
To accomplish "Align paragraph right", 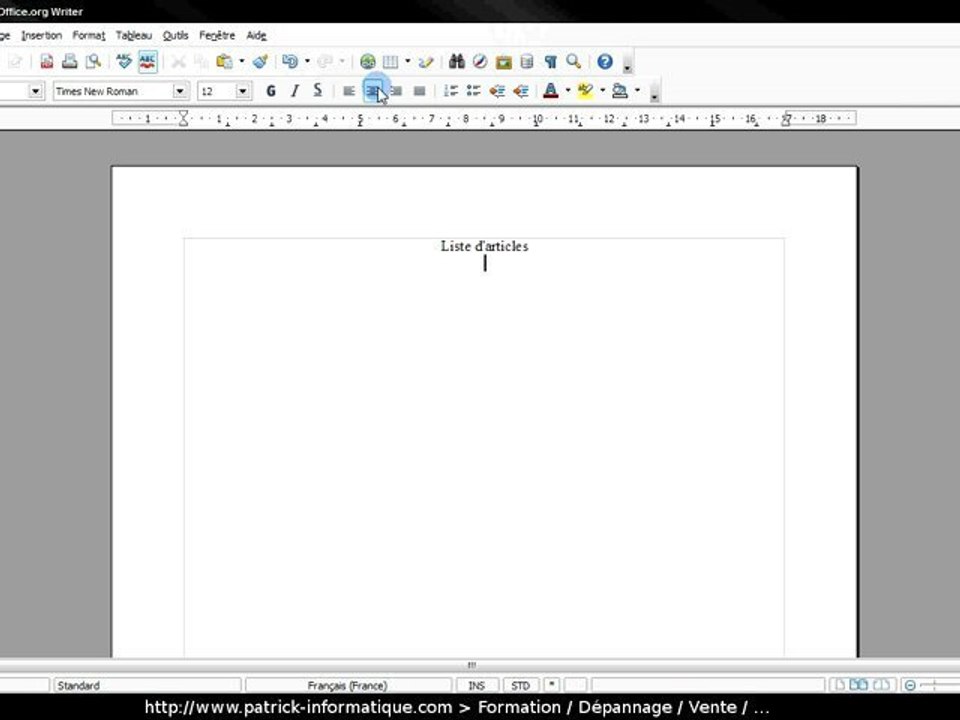I will tap(396, 91).
